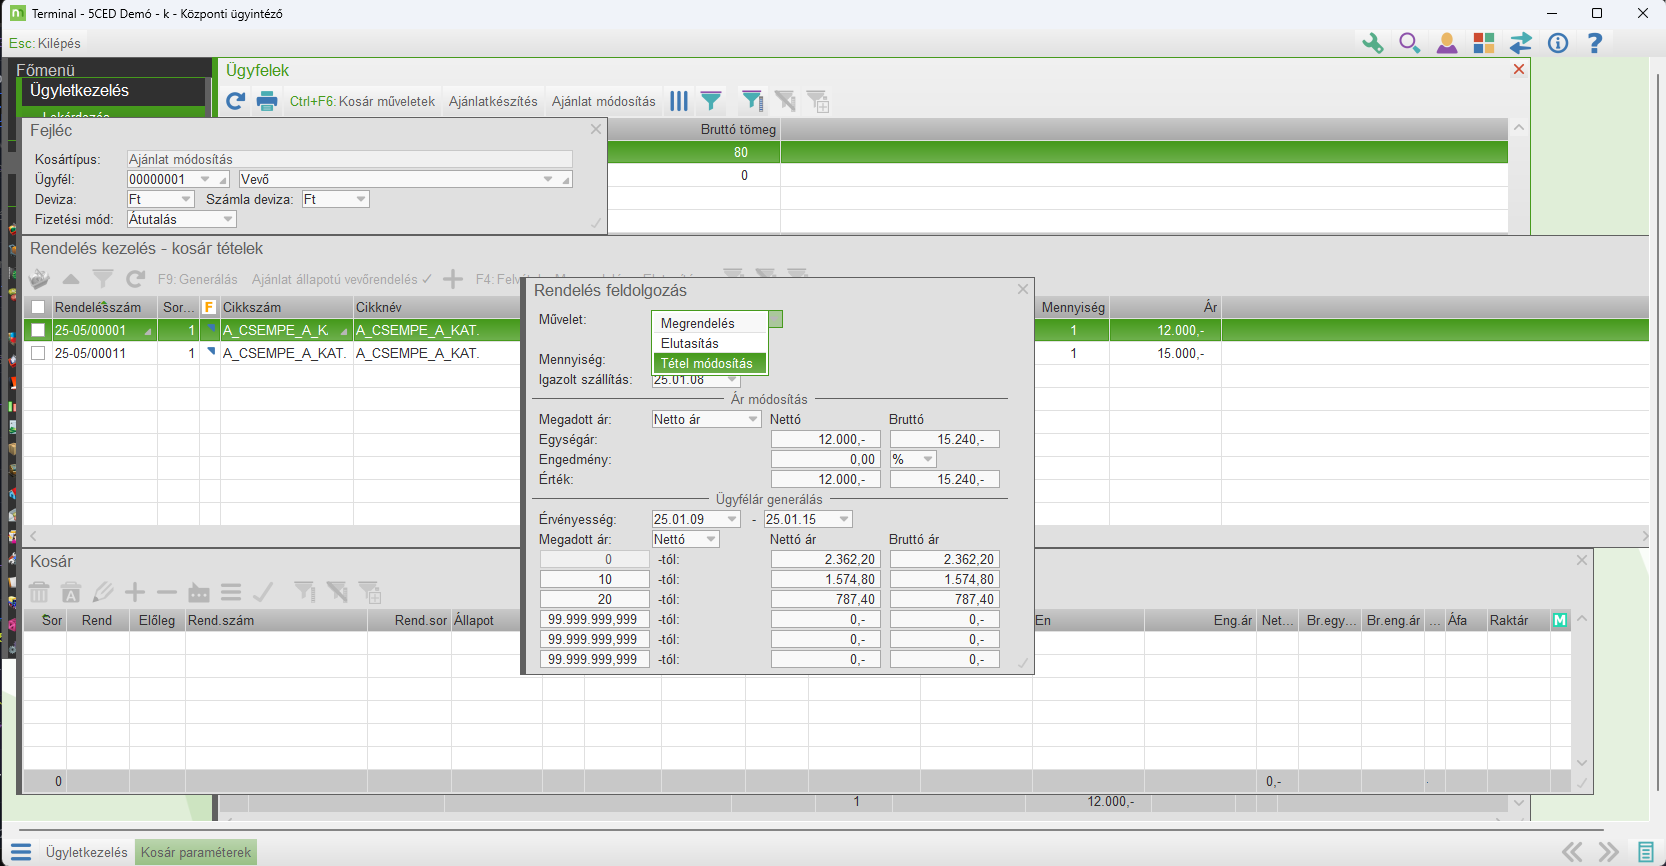Click the printer icon in Ügyfelek toolbar
This screenshot has height=866, width=1666.
267,101
